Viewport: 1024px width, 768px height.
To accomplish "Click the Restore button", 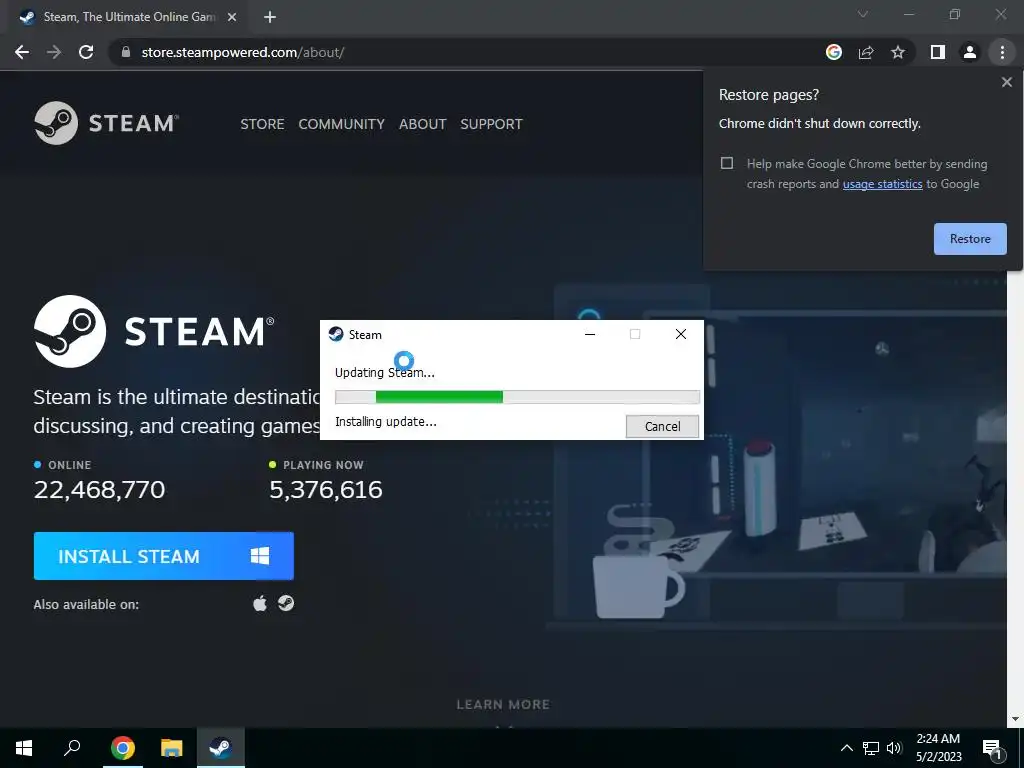I will click(x=970, y=239).
